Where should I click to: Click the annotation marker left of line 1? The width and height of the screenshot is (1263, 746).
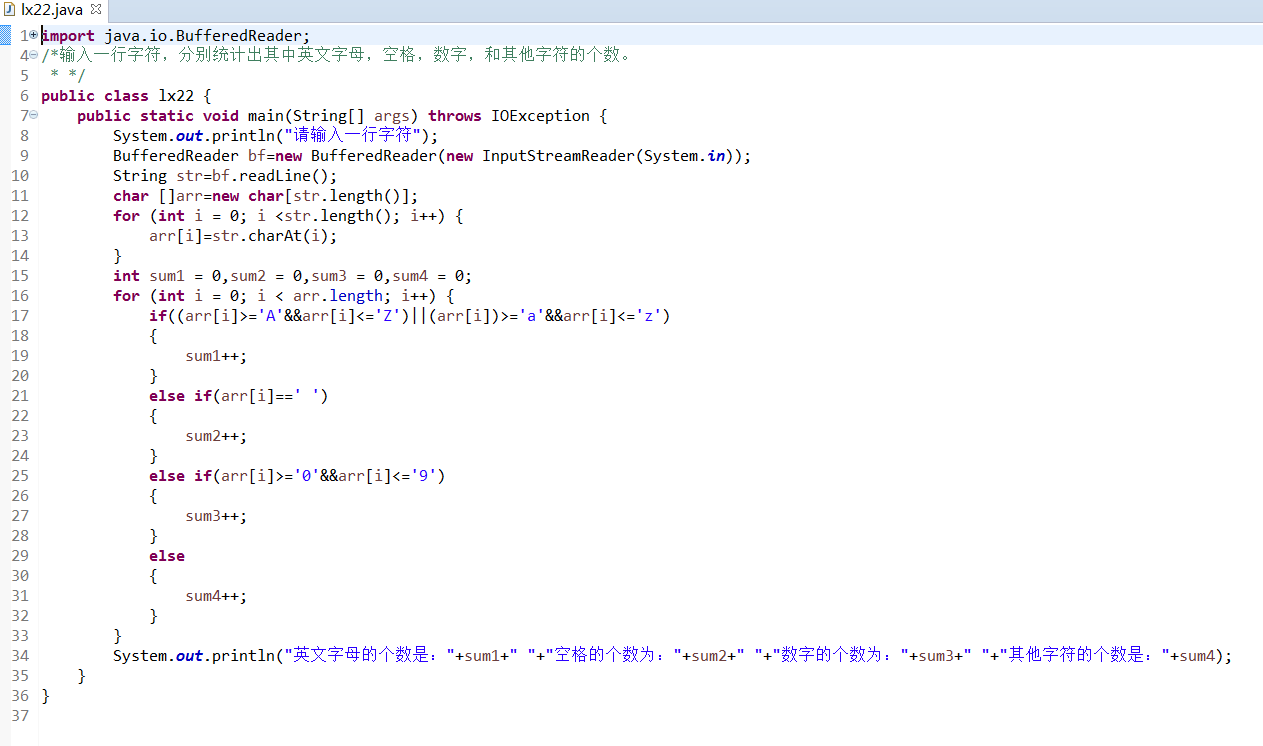tap(4, 35)
